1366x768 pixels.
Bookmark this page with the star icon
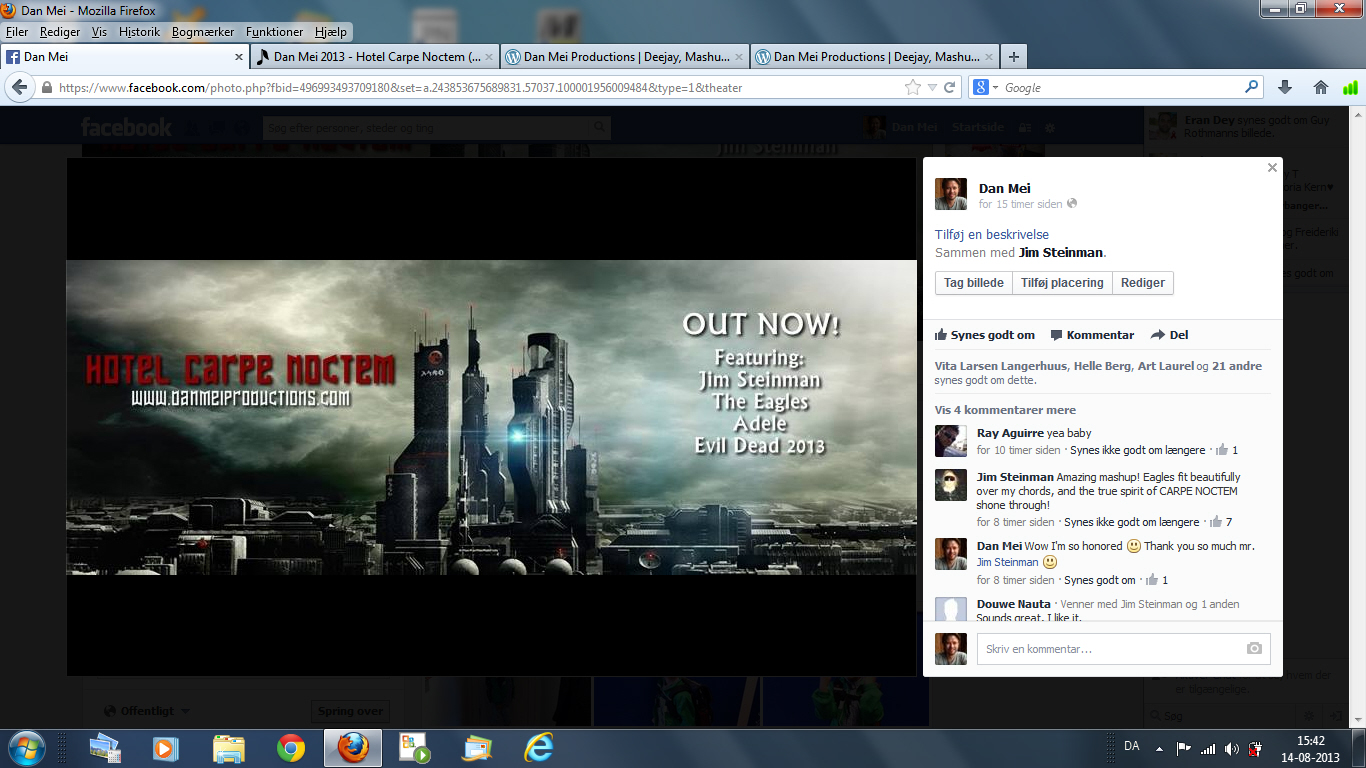coord(912,87)
